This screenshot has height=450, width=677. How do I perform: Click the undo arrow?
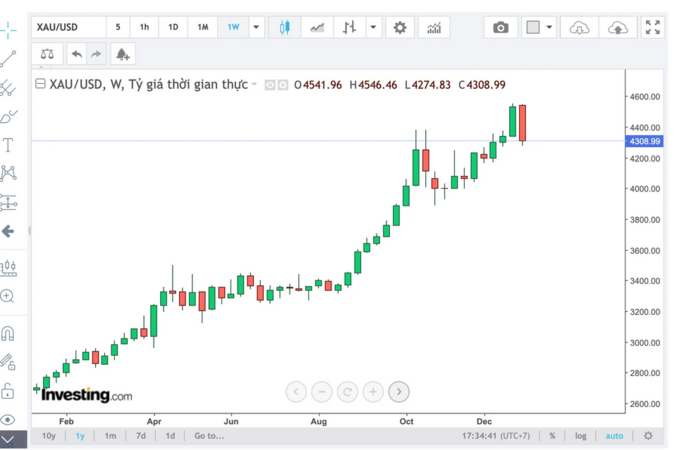[x=76, y=54]
